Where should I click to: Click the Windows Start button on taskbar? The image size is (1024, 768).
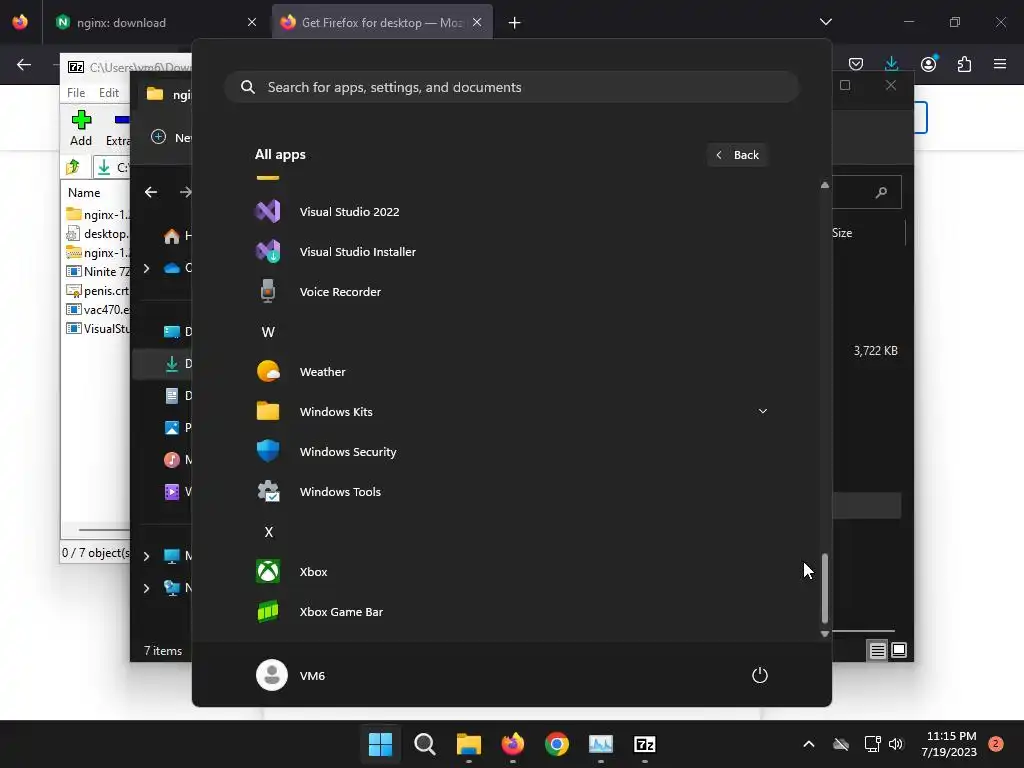381,744
